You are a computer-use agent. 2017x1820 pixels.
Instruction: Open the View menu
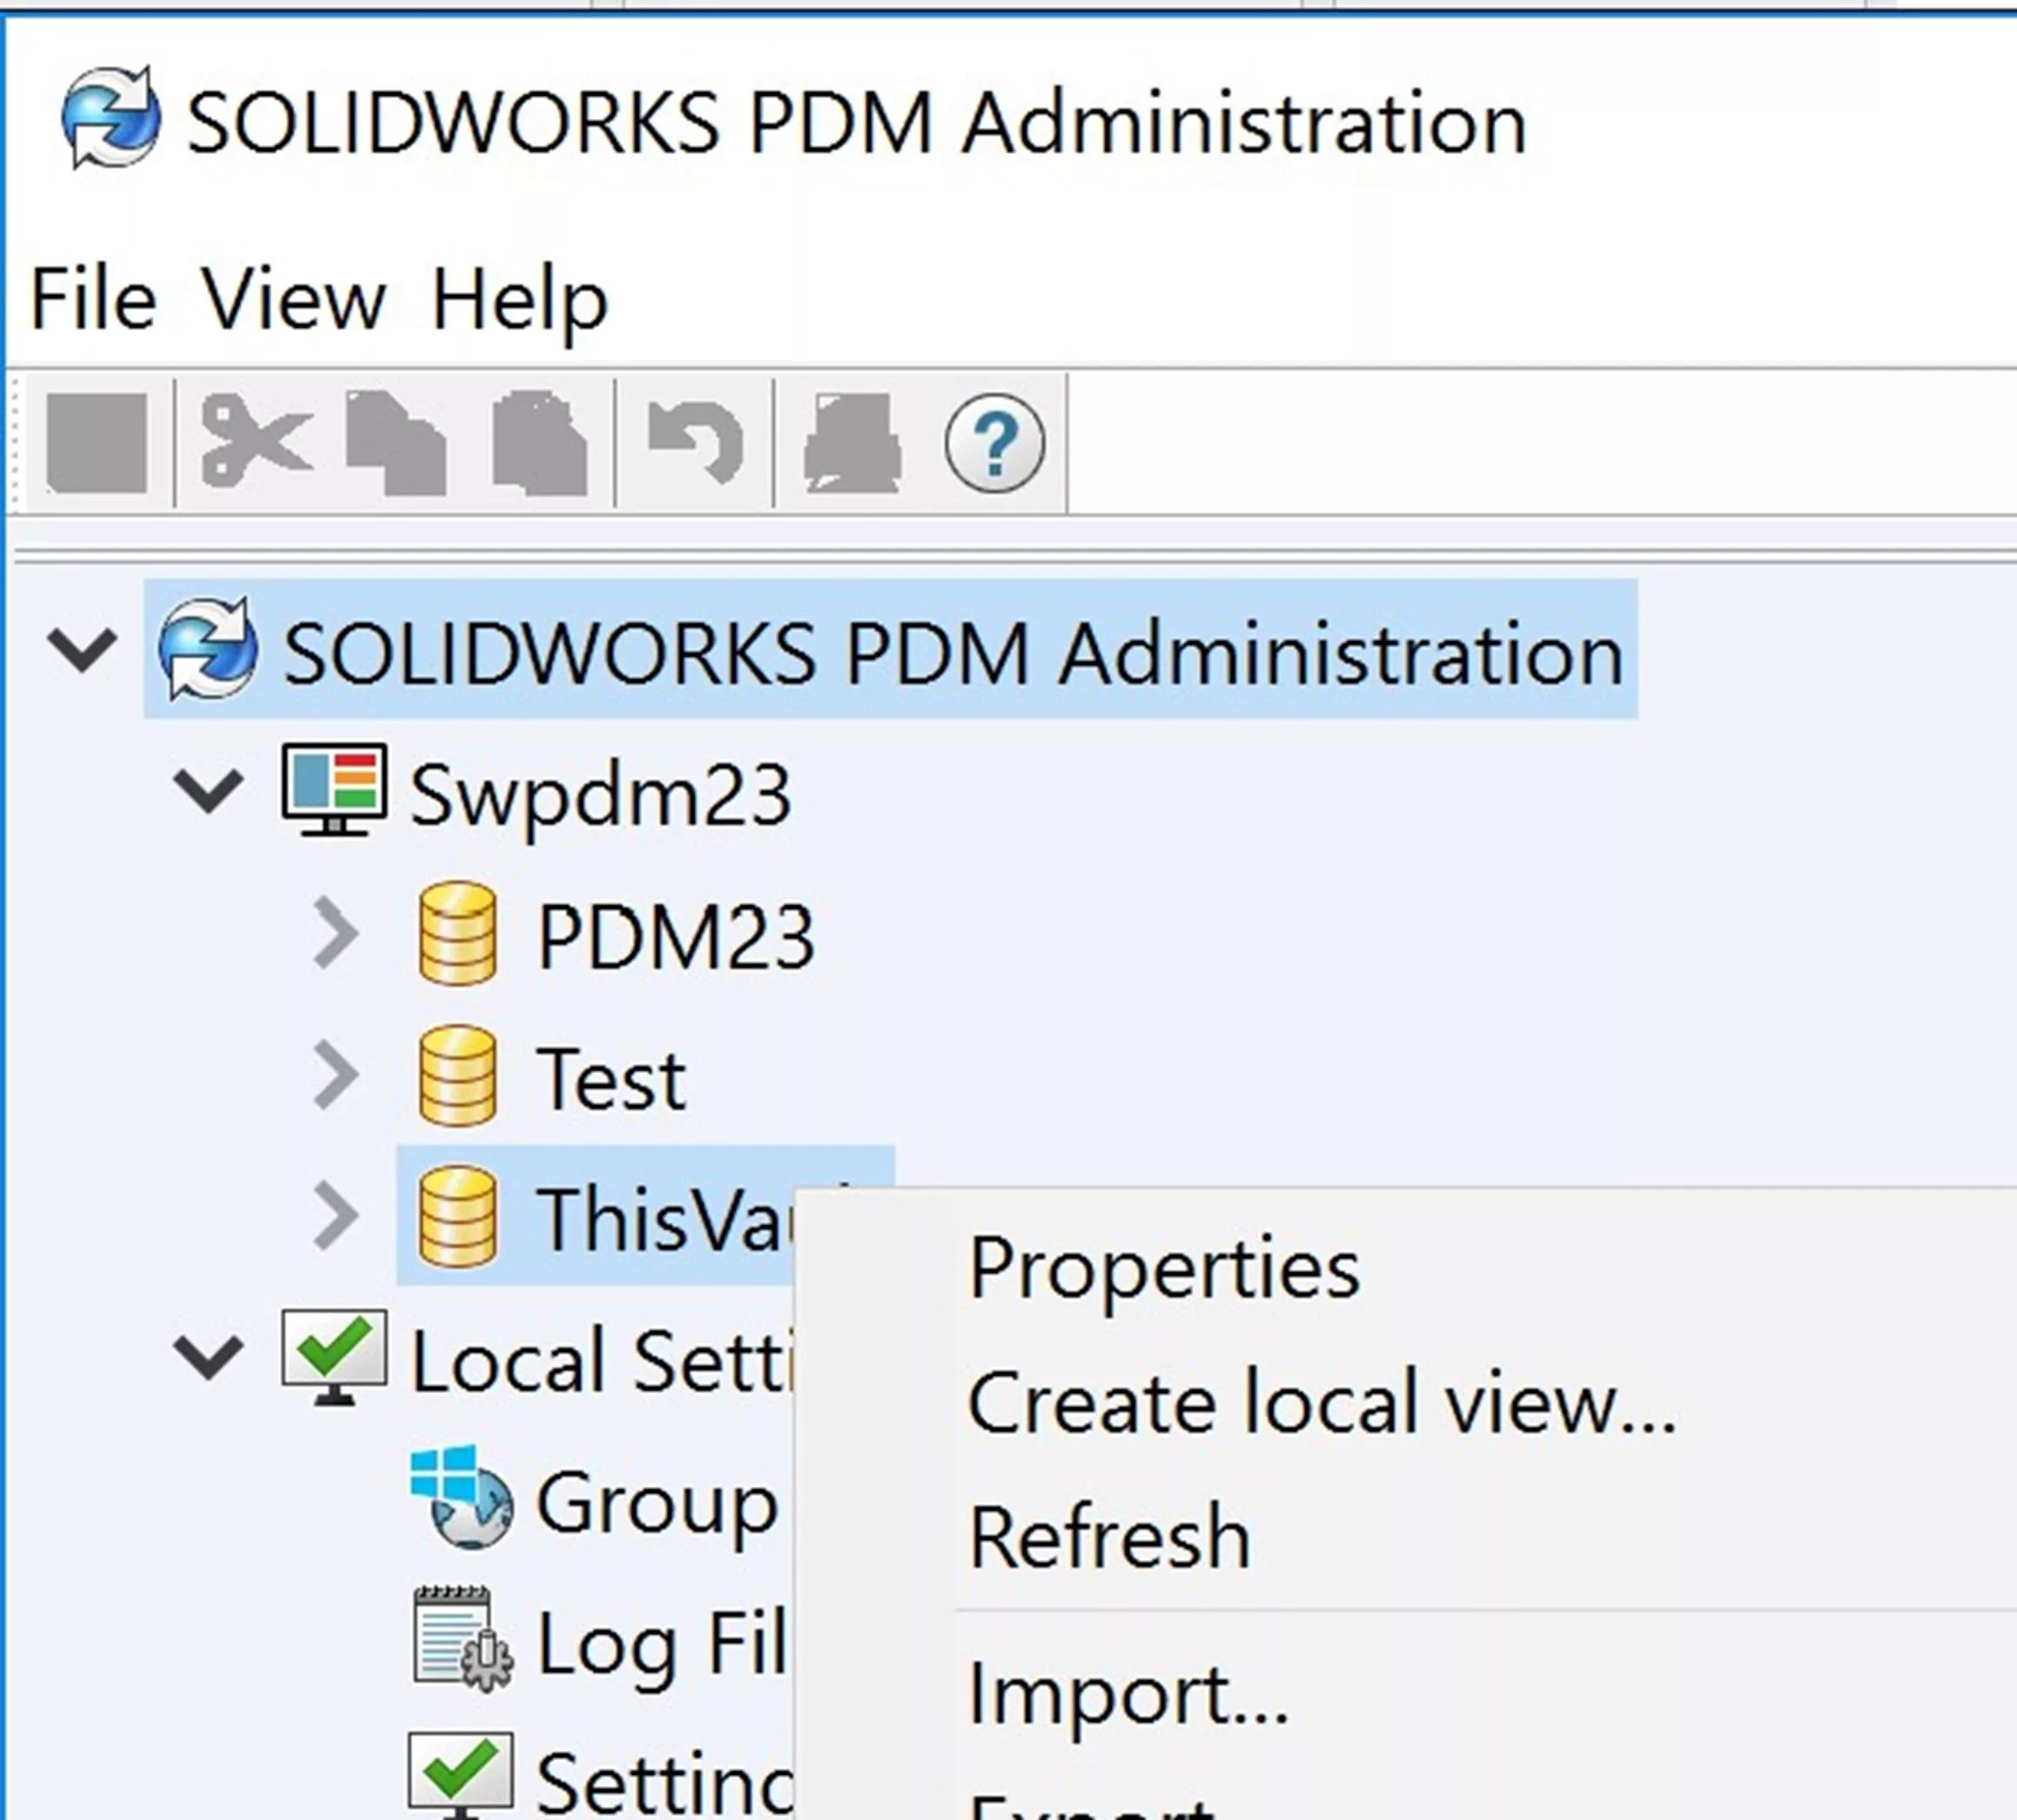tap(294, 299)
